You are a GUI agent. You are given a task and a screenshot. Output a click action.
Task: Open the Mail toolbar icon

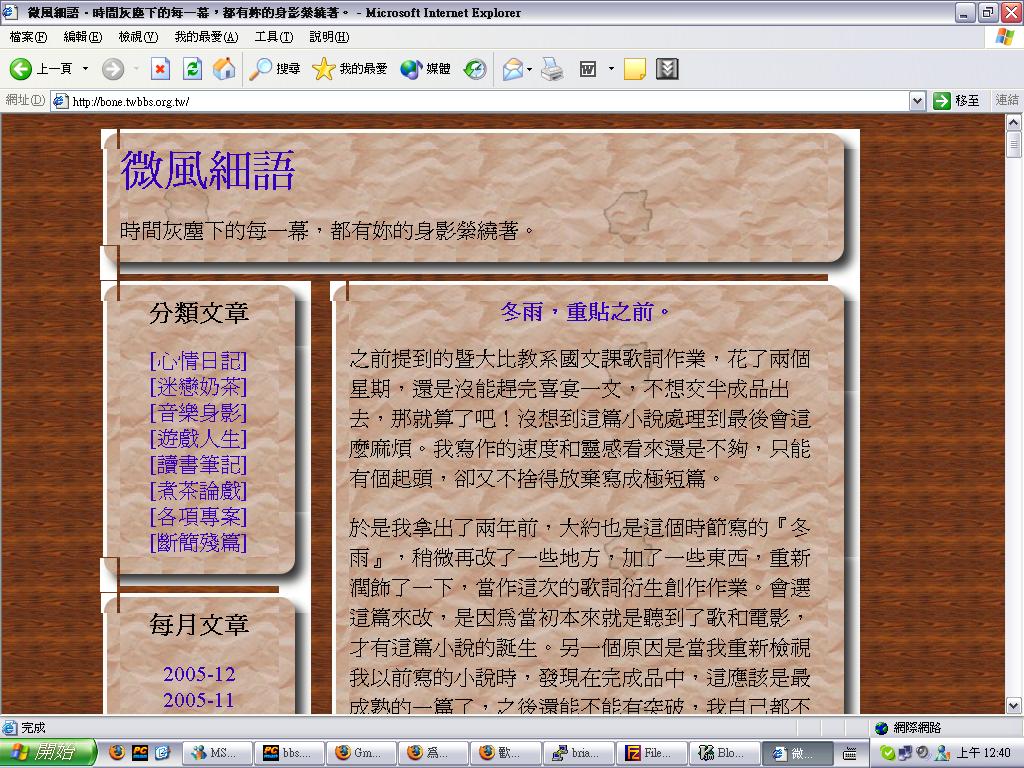pos(513,69)
